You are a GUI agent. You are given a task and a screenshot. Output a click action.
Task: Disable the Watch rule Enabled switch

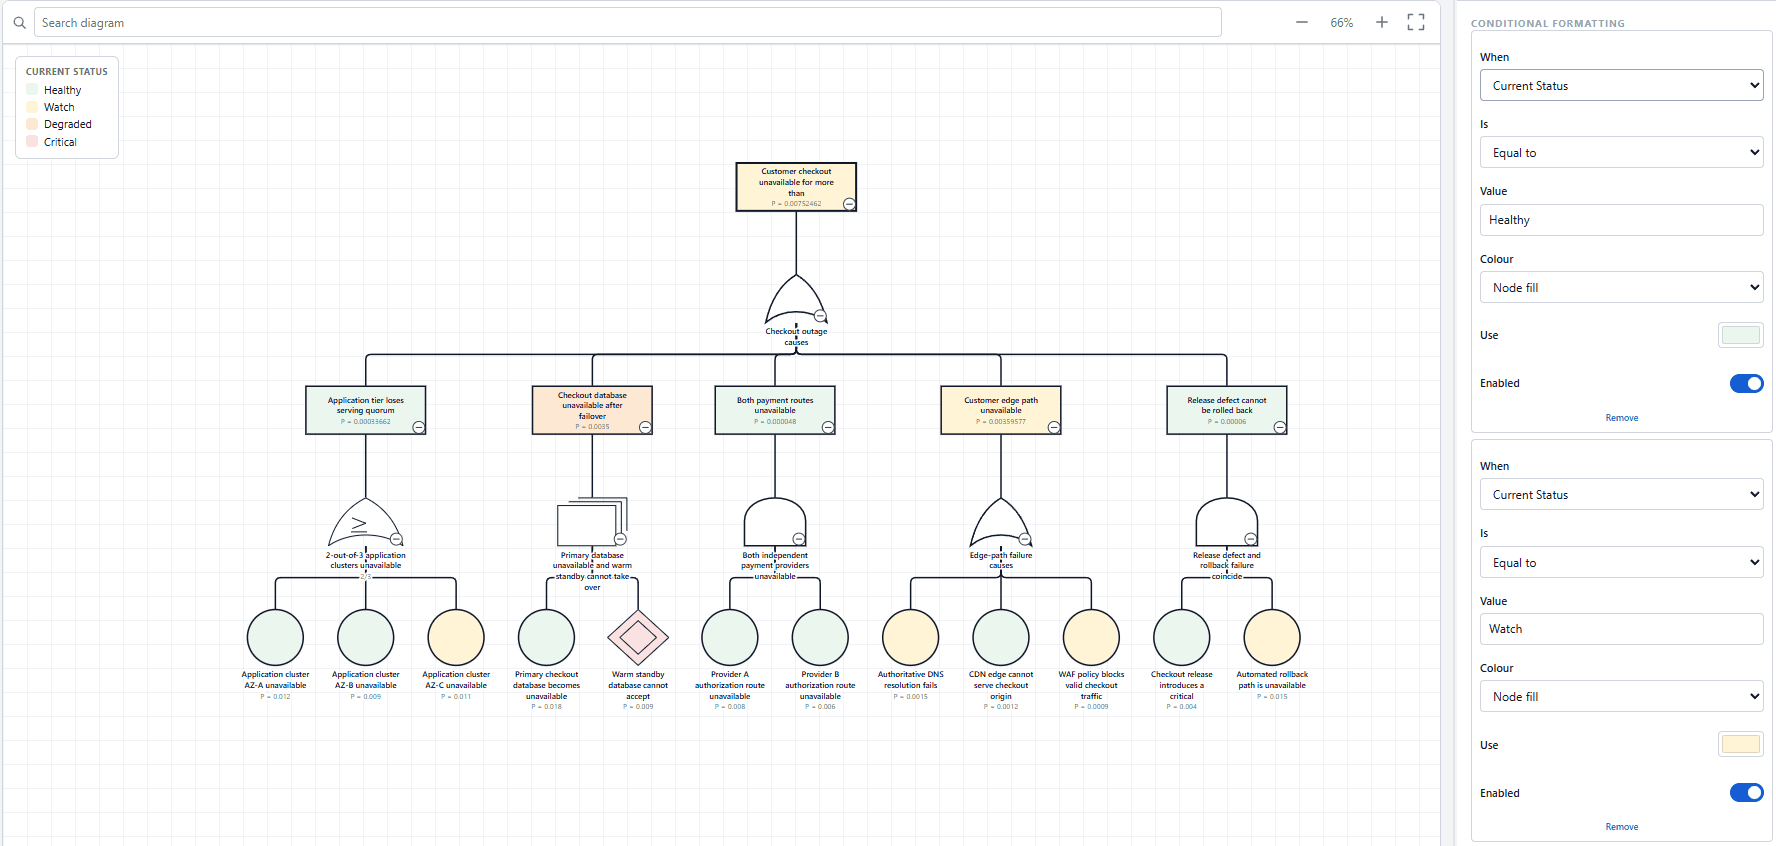[x=1746, y=793]
